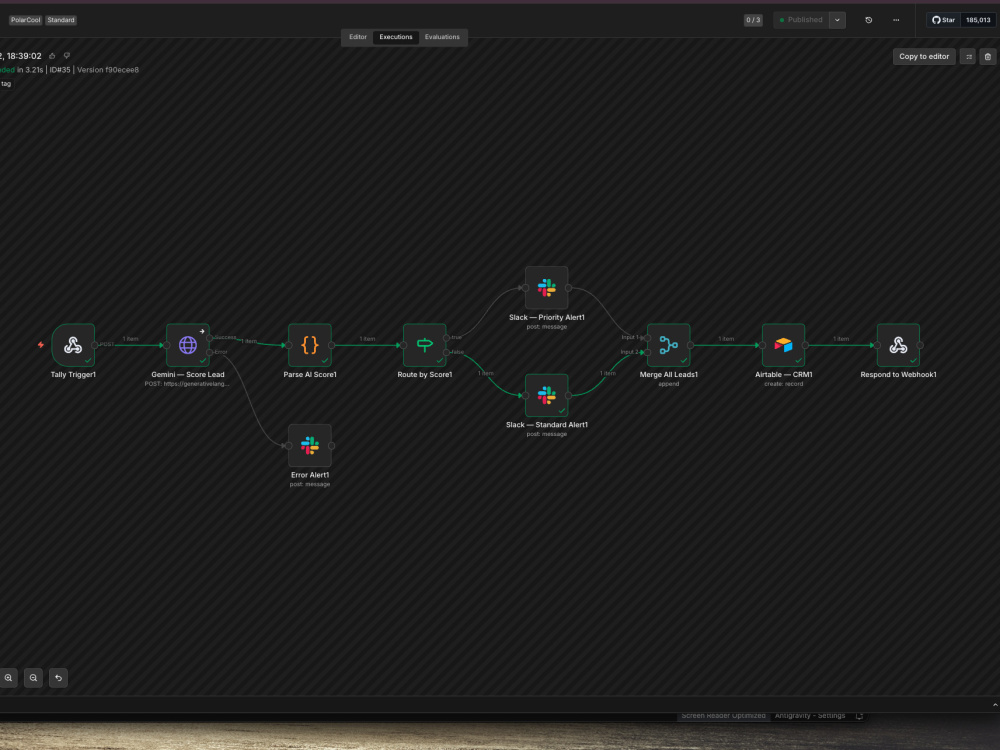This screenshot has height=750, width=1000.
Task: Open workflow version history icon
Action: [x=869, y=20]
